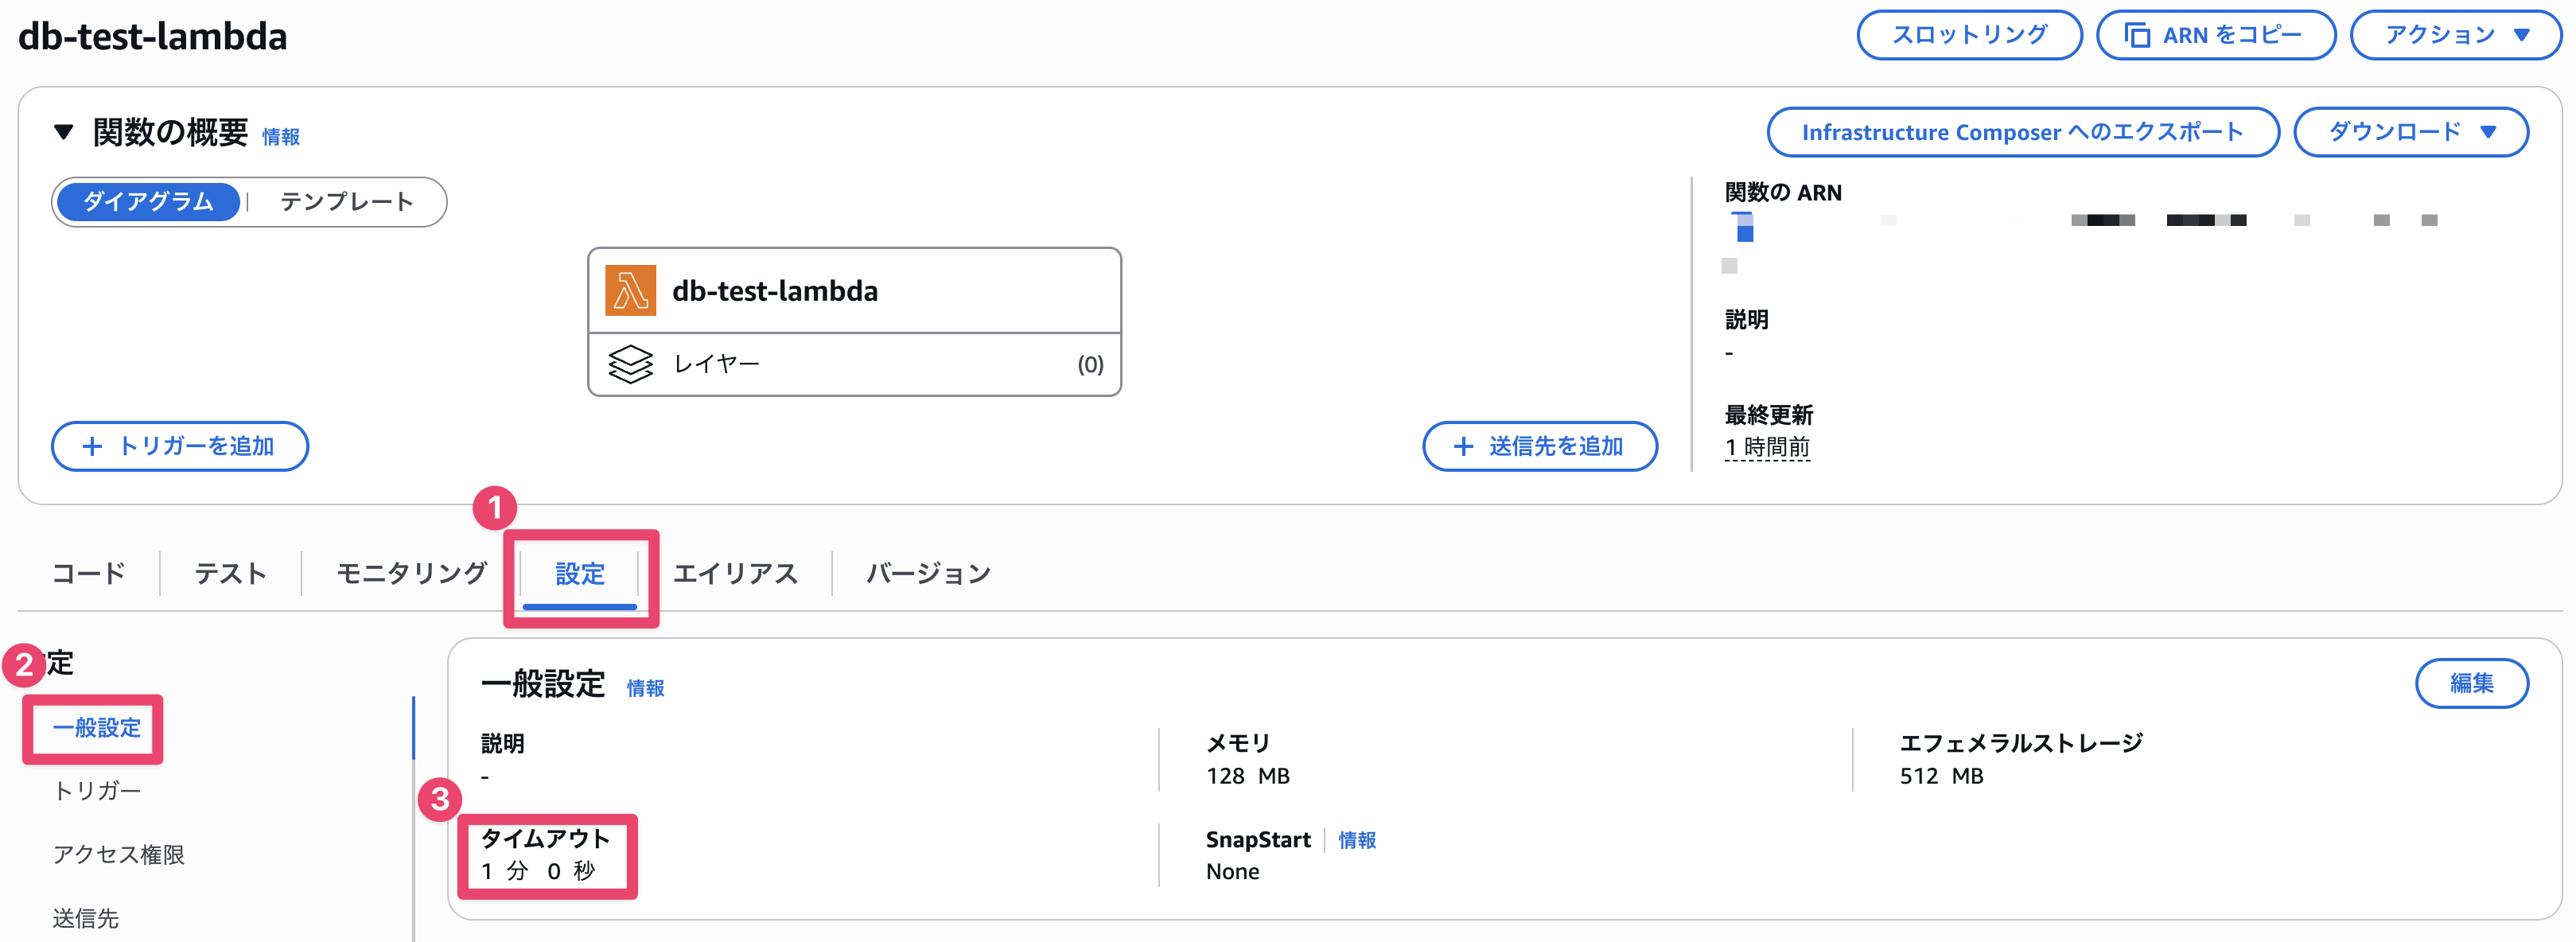Viewport: 2576px width, 942px height.
Task: Switch to the コード tab
Action: (89, 574)
